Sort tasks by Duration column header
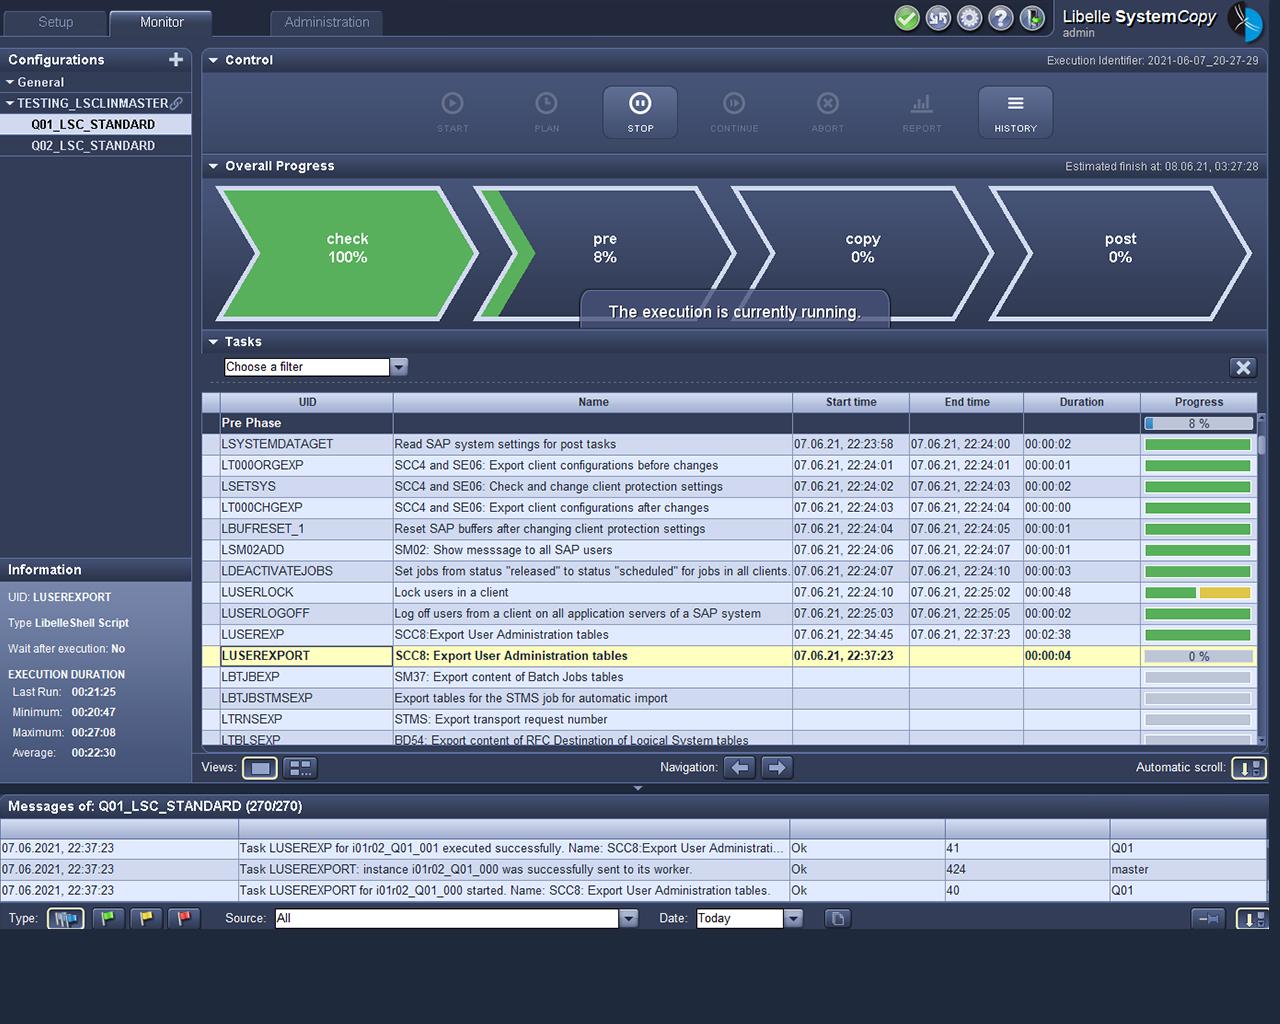The width and height of the screenshot is (1280, 1024). click(x=1082, y=402)
